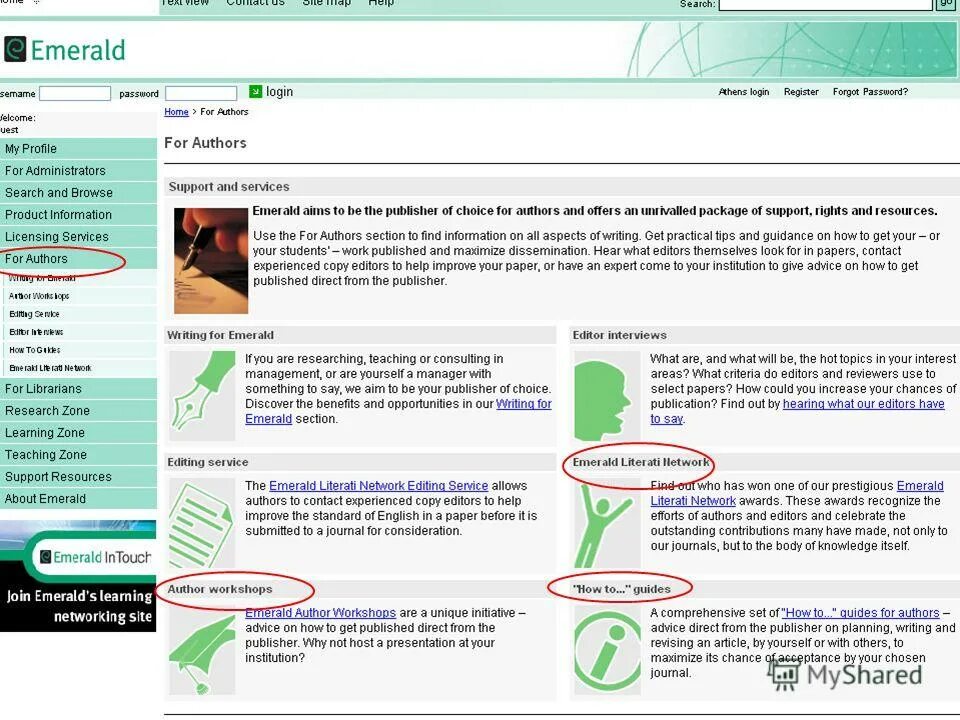Click the circular information 'i' icon
The height and width of the screenshot is (720, 960).
click(x=607, y=652)
